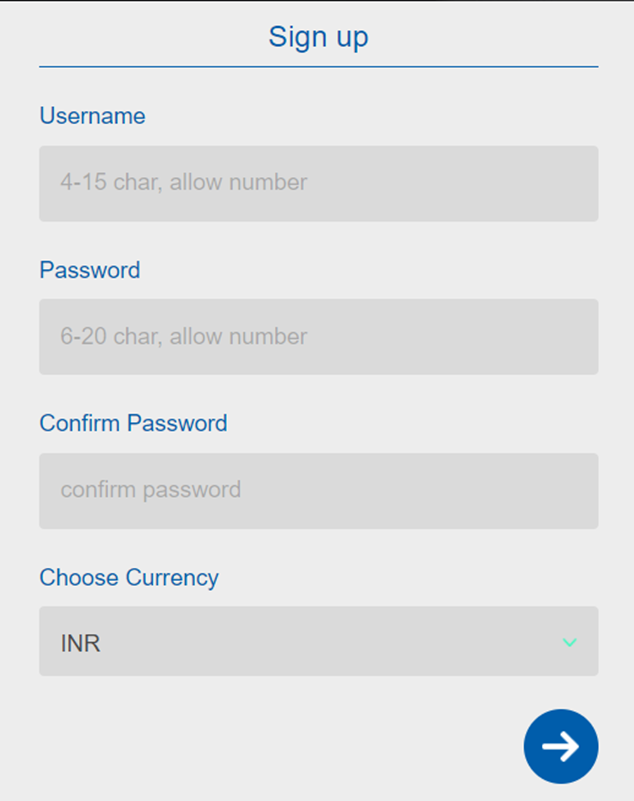
Task: Click the Password label above its field
Action: [90, 270]
